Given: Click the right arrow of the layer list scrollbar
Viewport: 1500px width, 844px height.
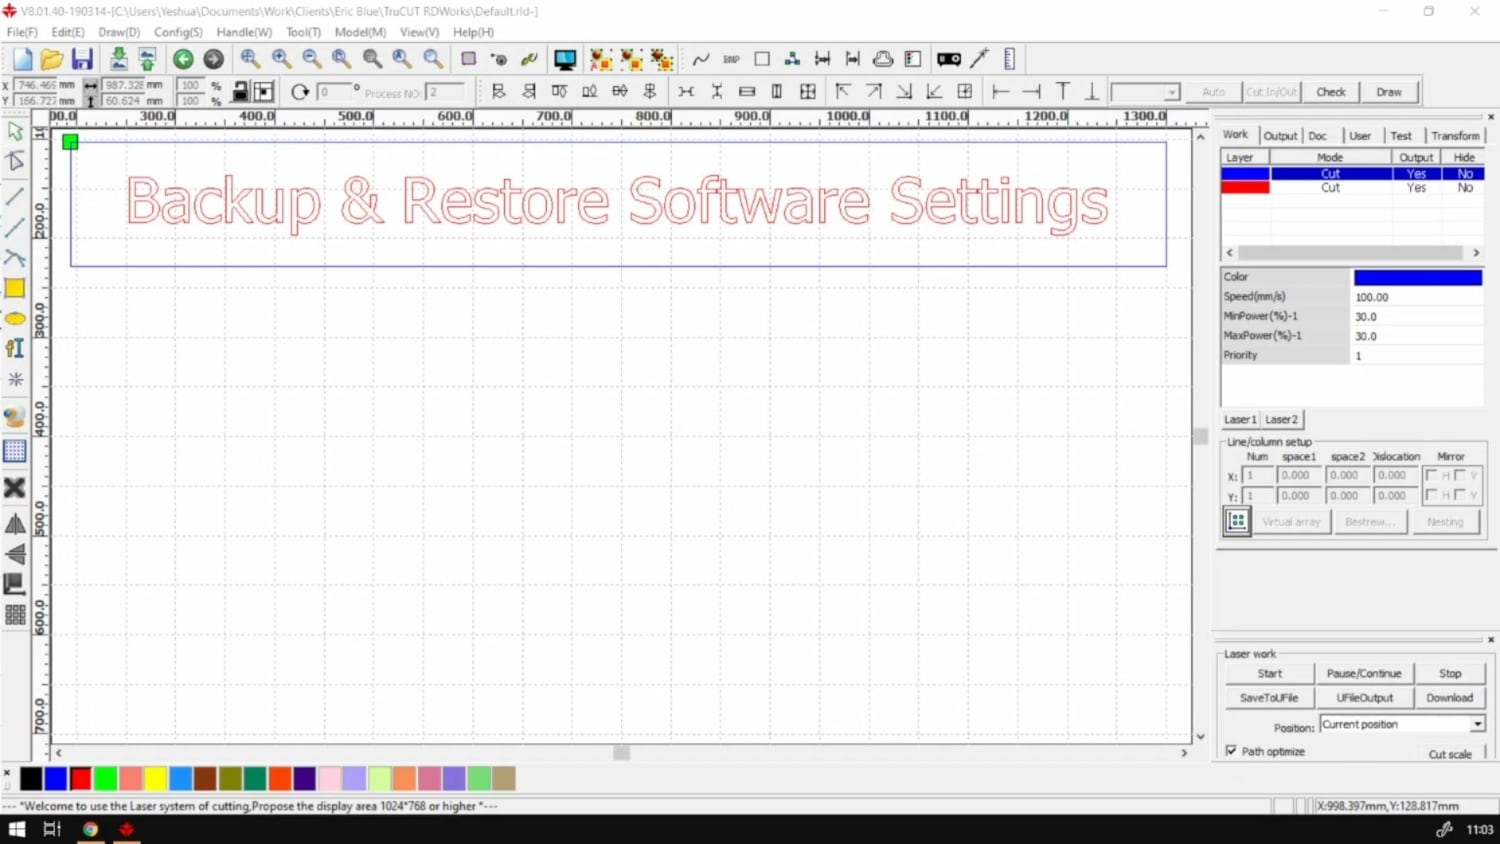Looking at the screenshot, I should (x=1476, y=252).
